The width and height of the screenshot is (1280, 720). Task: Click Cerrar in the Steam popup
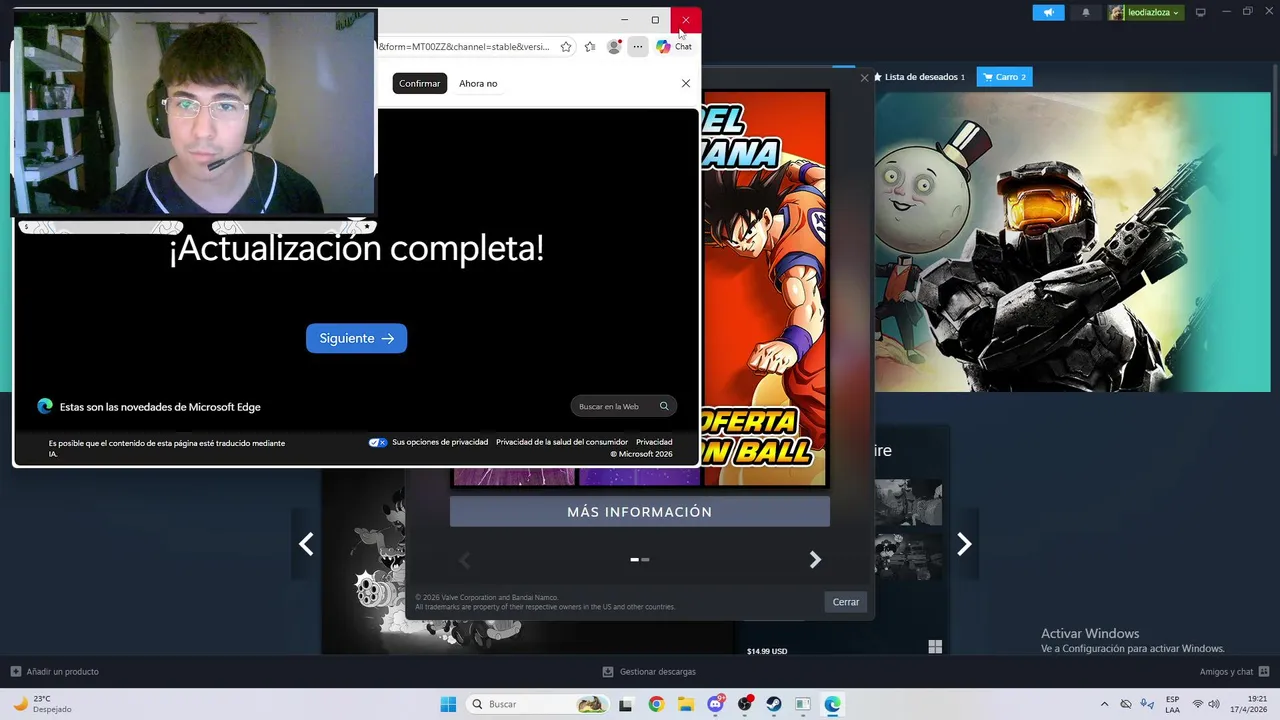click(846, 602)
